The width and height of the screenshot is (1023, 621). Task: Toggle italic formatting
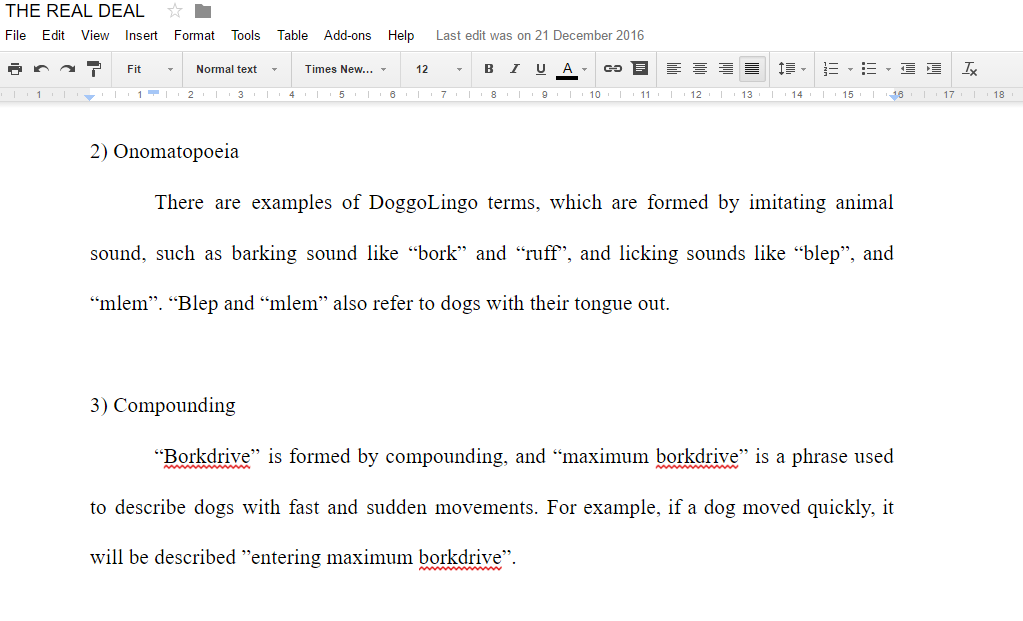[514, 69]
